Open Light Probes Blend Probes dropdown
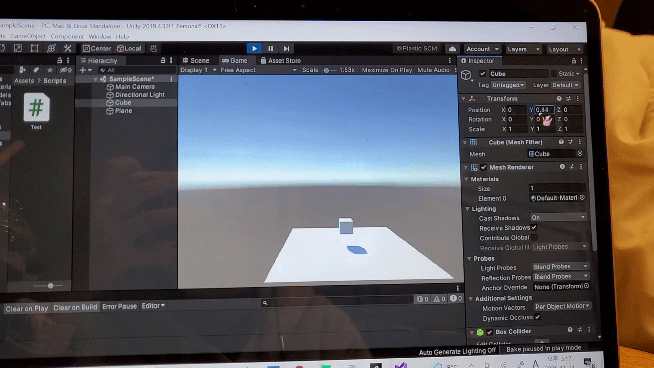The width and height of the screenshot is (654, 368). (560, 266)
